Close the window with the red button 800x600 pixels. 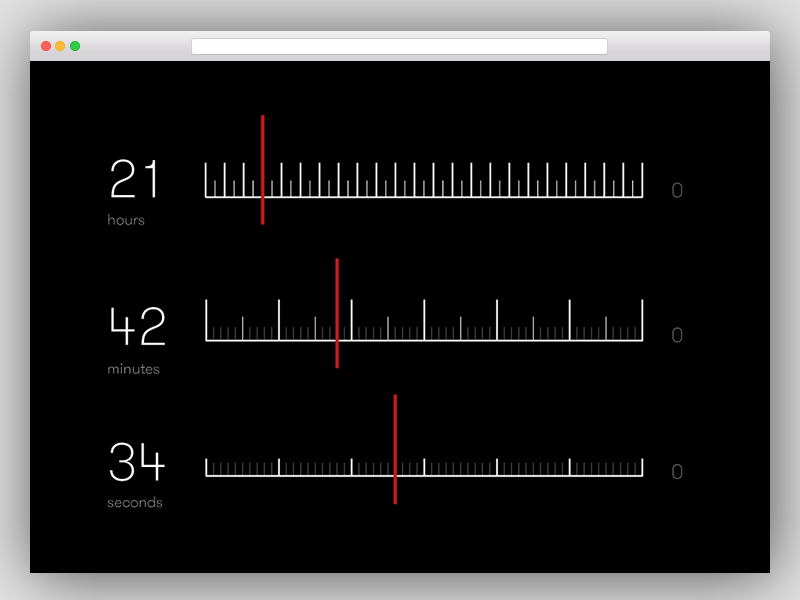[46, 46]
